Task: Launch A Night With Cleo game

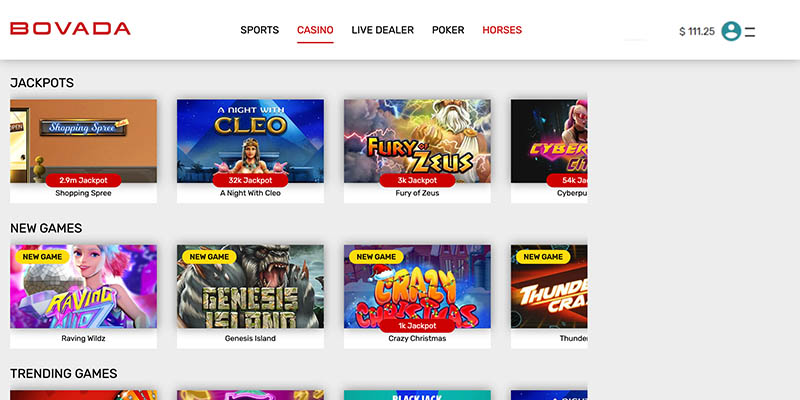Action: [251, 141]
